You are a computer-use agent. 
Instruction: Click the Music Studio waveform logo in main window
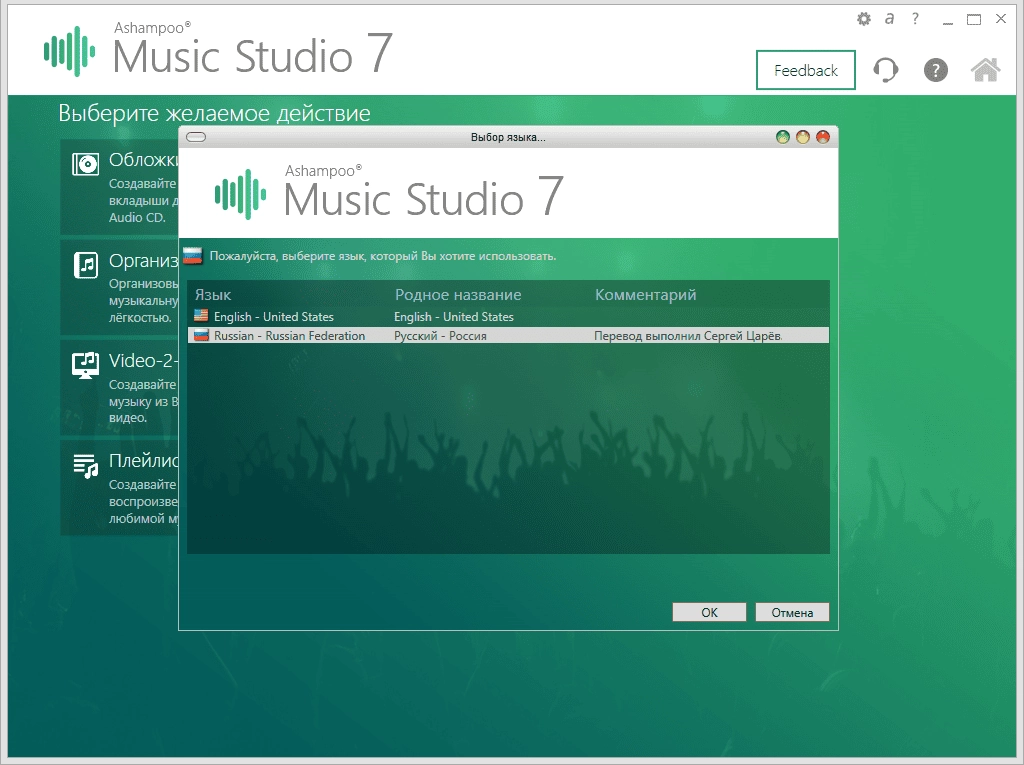pos(69,51)
